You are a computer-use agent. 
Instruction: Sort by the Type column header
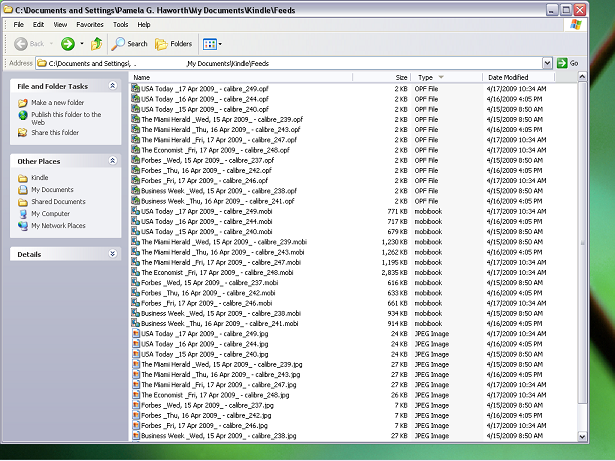pyautogui.click(x=446, y=77)
